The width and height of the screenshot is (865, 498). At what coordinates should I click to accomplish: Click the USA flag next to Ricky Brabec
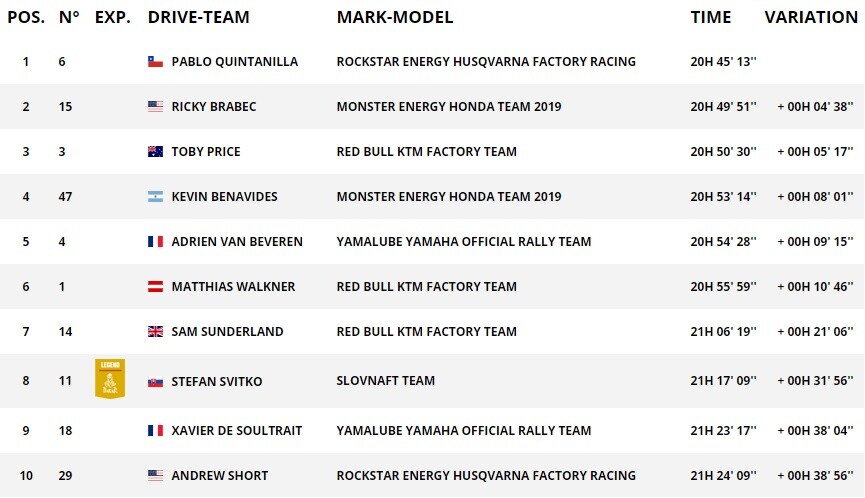[x=155, y=106]
